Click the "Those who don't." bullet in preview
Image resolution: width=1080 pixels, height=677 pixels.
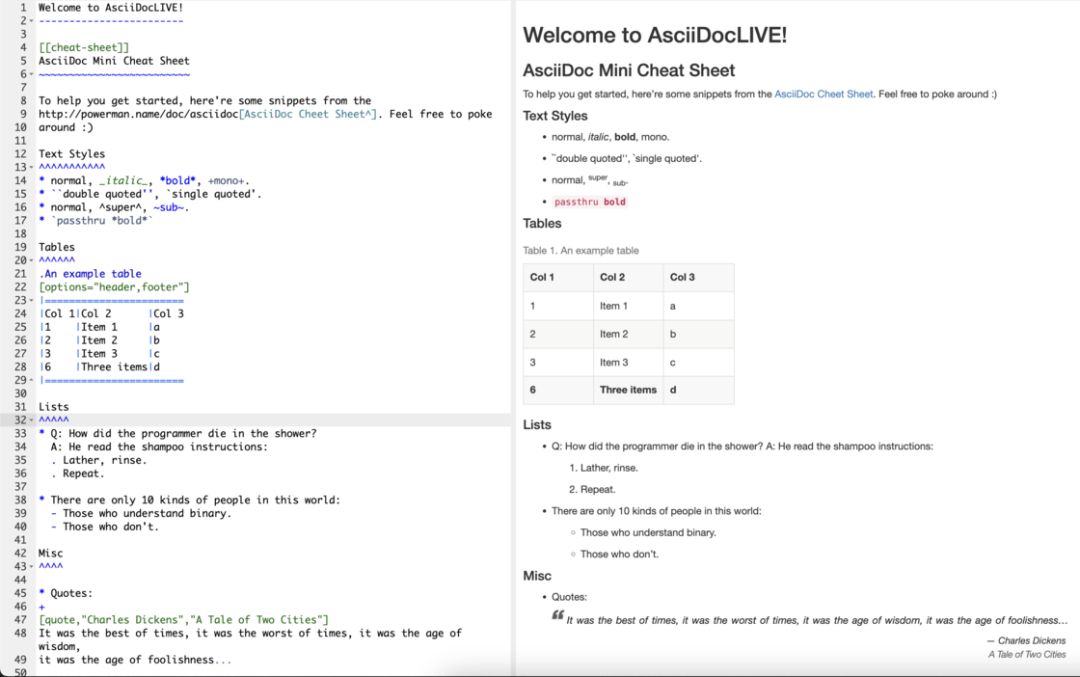click(x=619, y=554)
